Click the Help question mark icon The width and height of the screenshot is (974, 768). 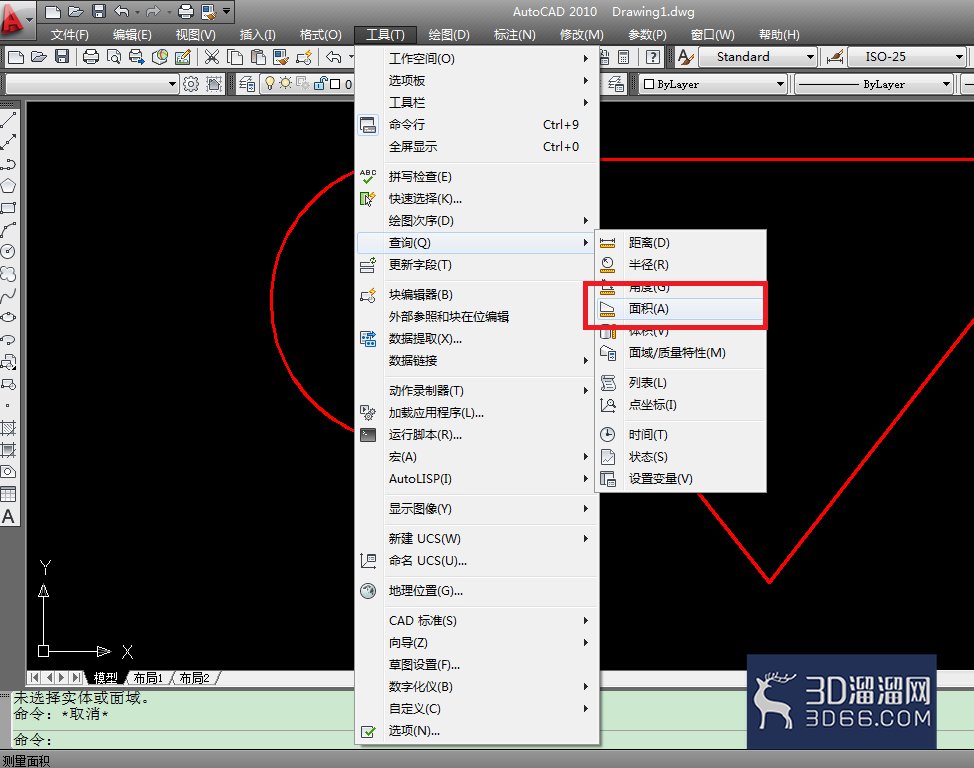(652, 57)
